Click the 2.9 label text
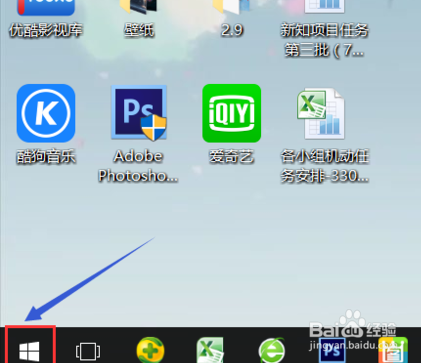Viewport: 426px width, 363px height. (232, 31)
